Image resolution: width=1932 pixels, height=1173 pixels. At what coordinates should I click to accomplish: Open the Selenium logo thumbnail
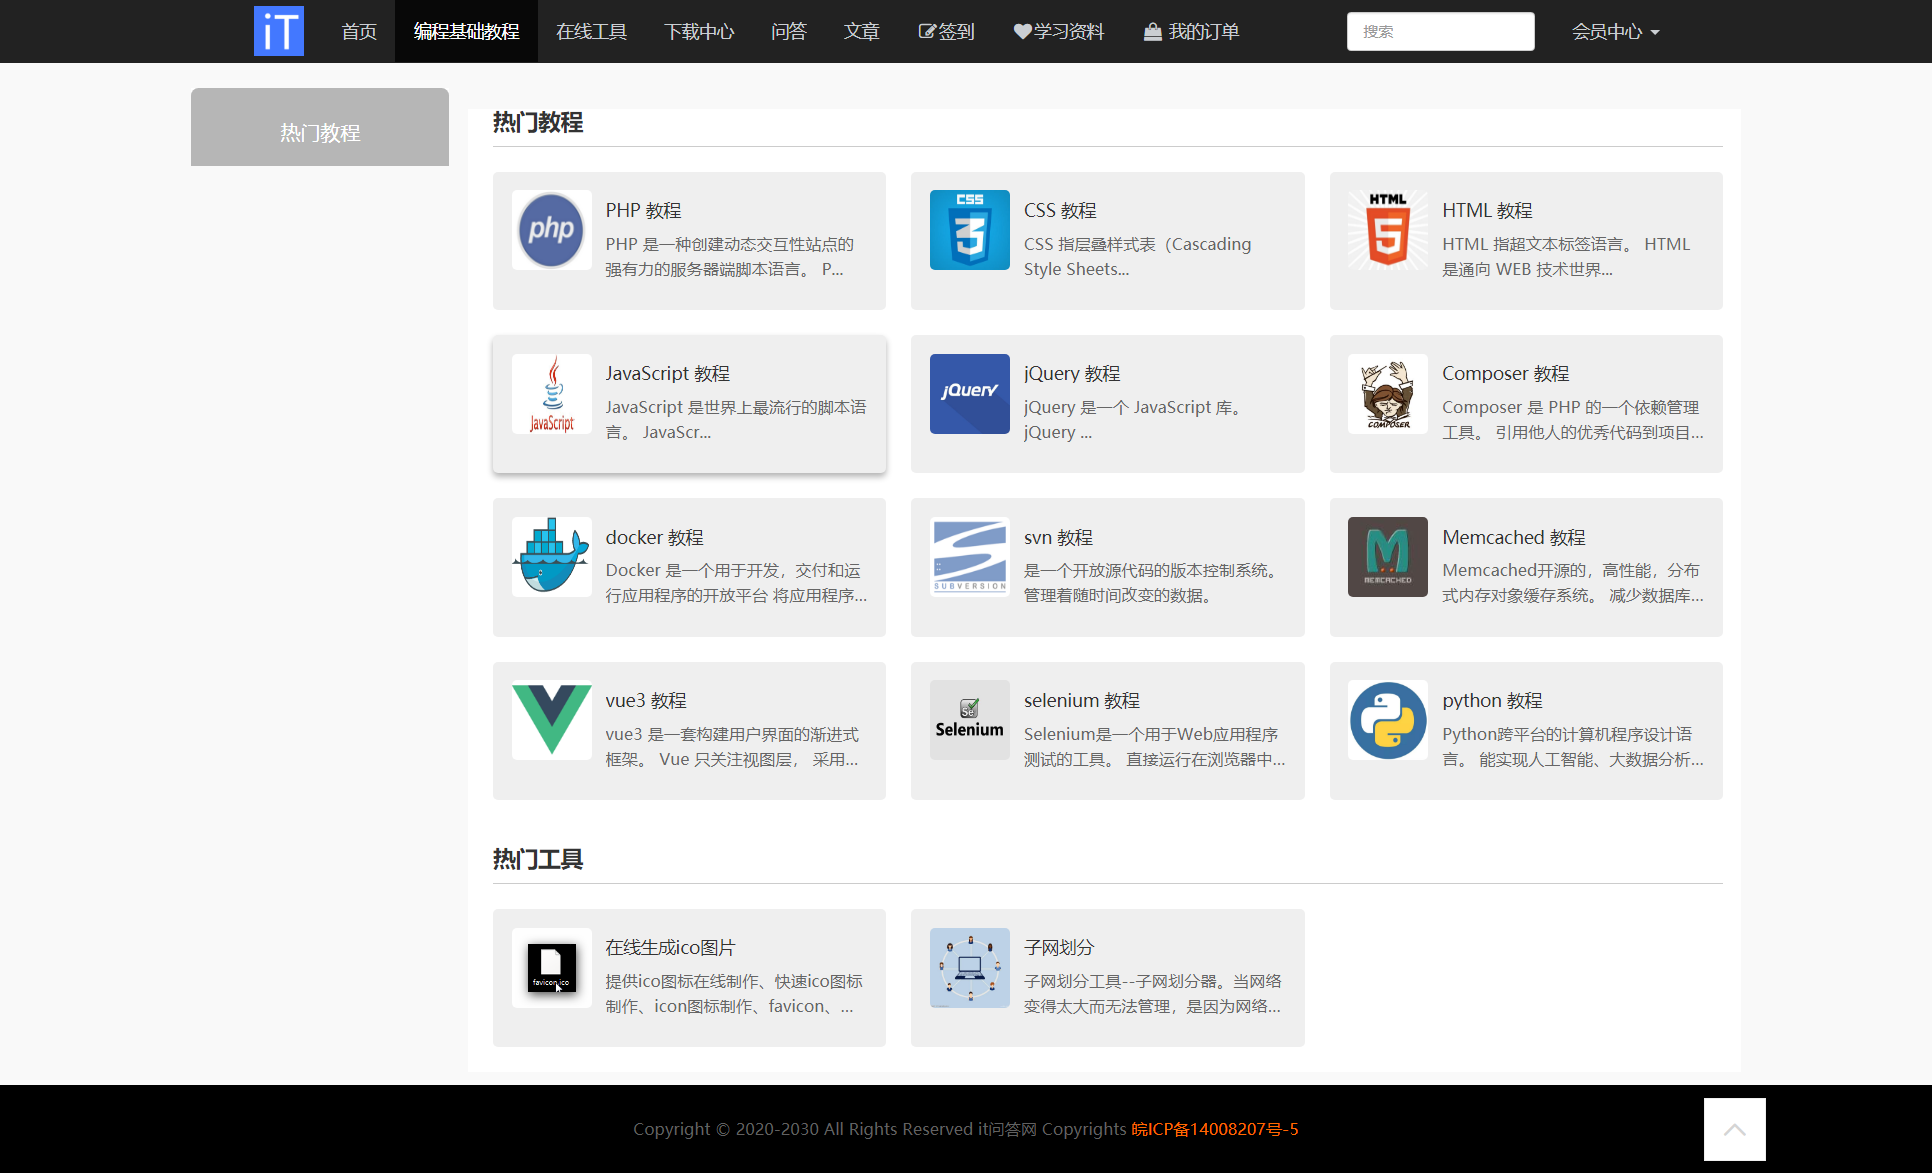pos(970,720)
